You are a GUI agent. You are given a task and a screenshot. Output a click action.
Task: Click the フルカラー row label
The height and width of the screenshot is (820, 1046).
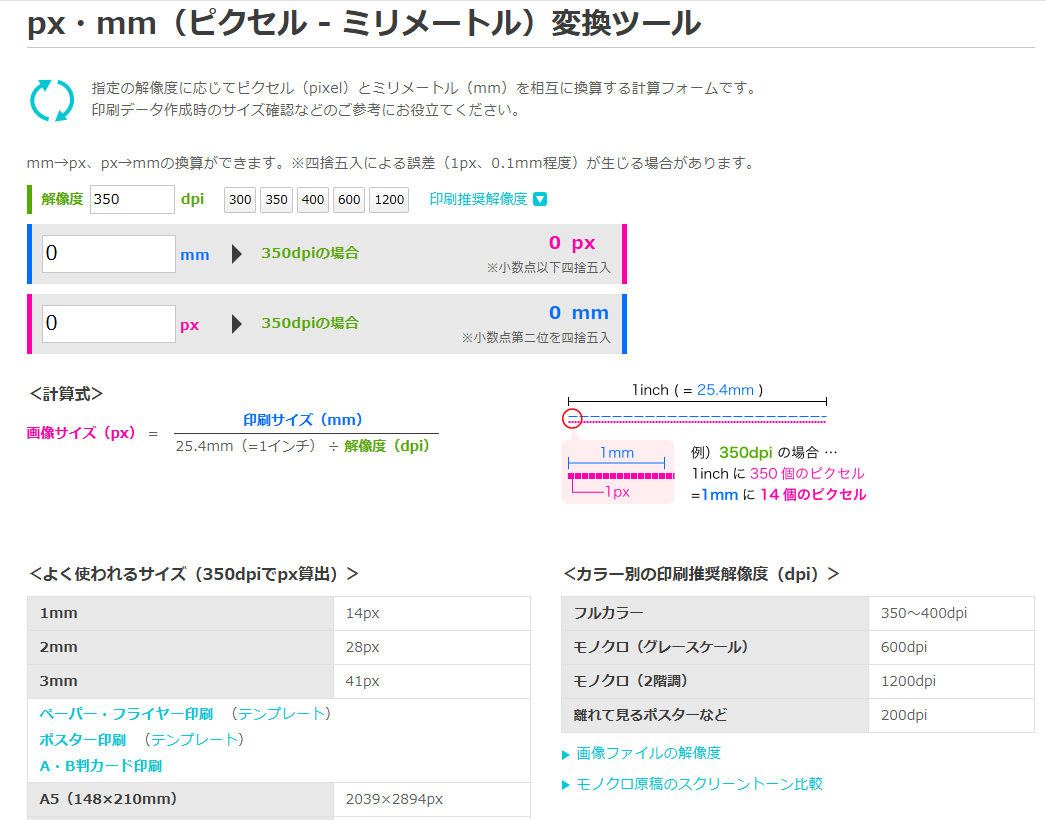point(715,613)
